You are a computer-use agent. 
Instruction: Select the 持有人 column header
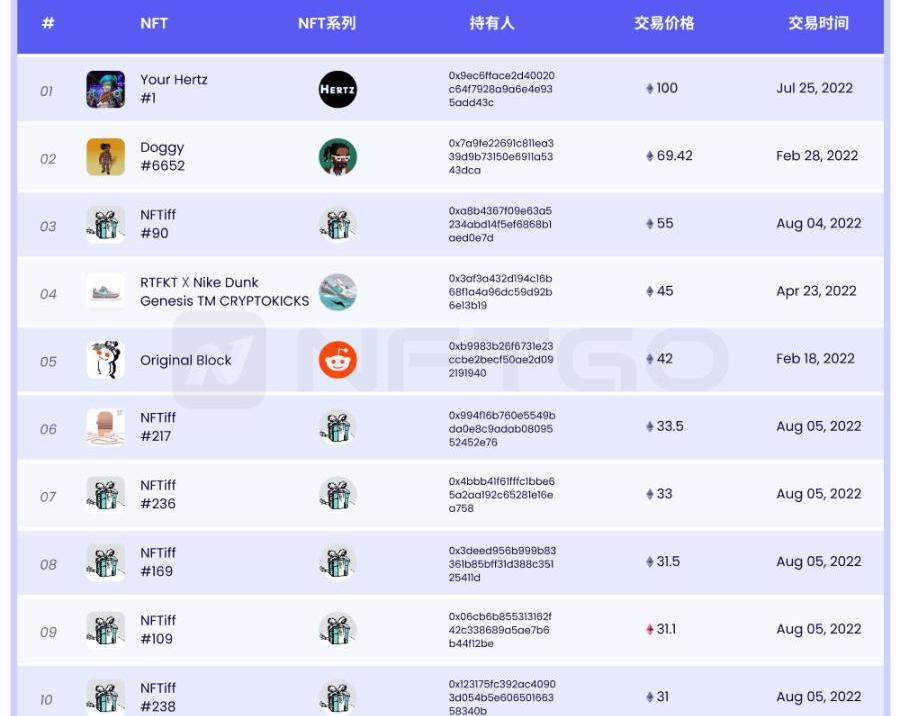click(492, 23)
